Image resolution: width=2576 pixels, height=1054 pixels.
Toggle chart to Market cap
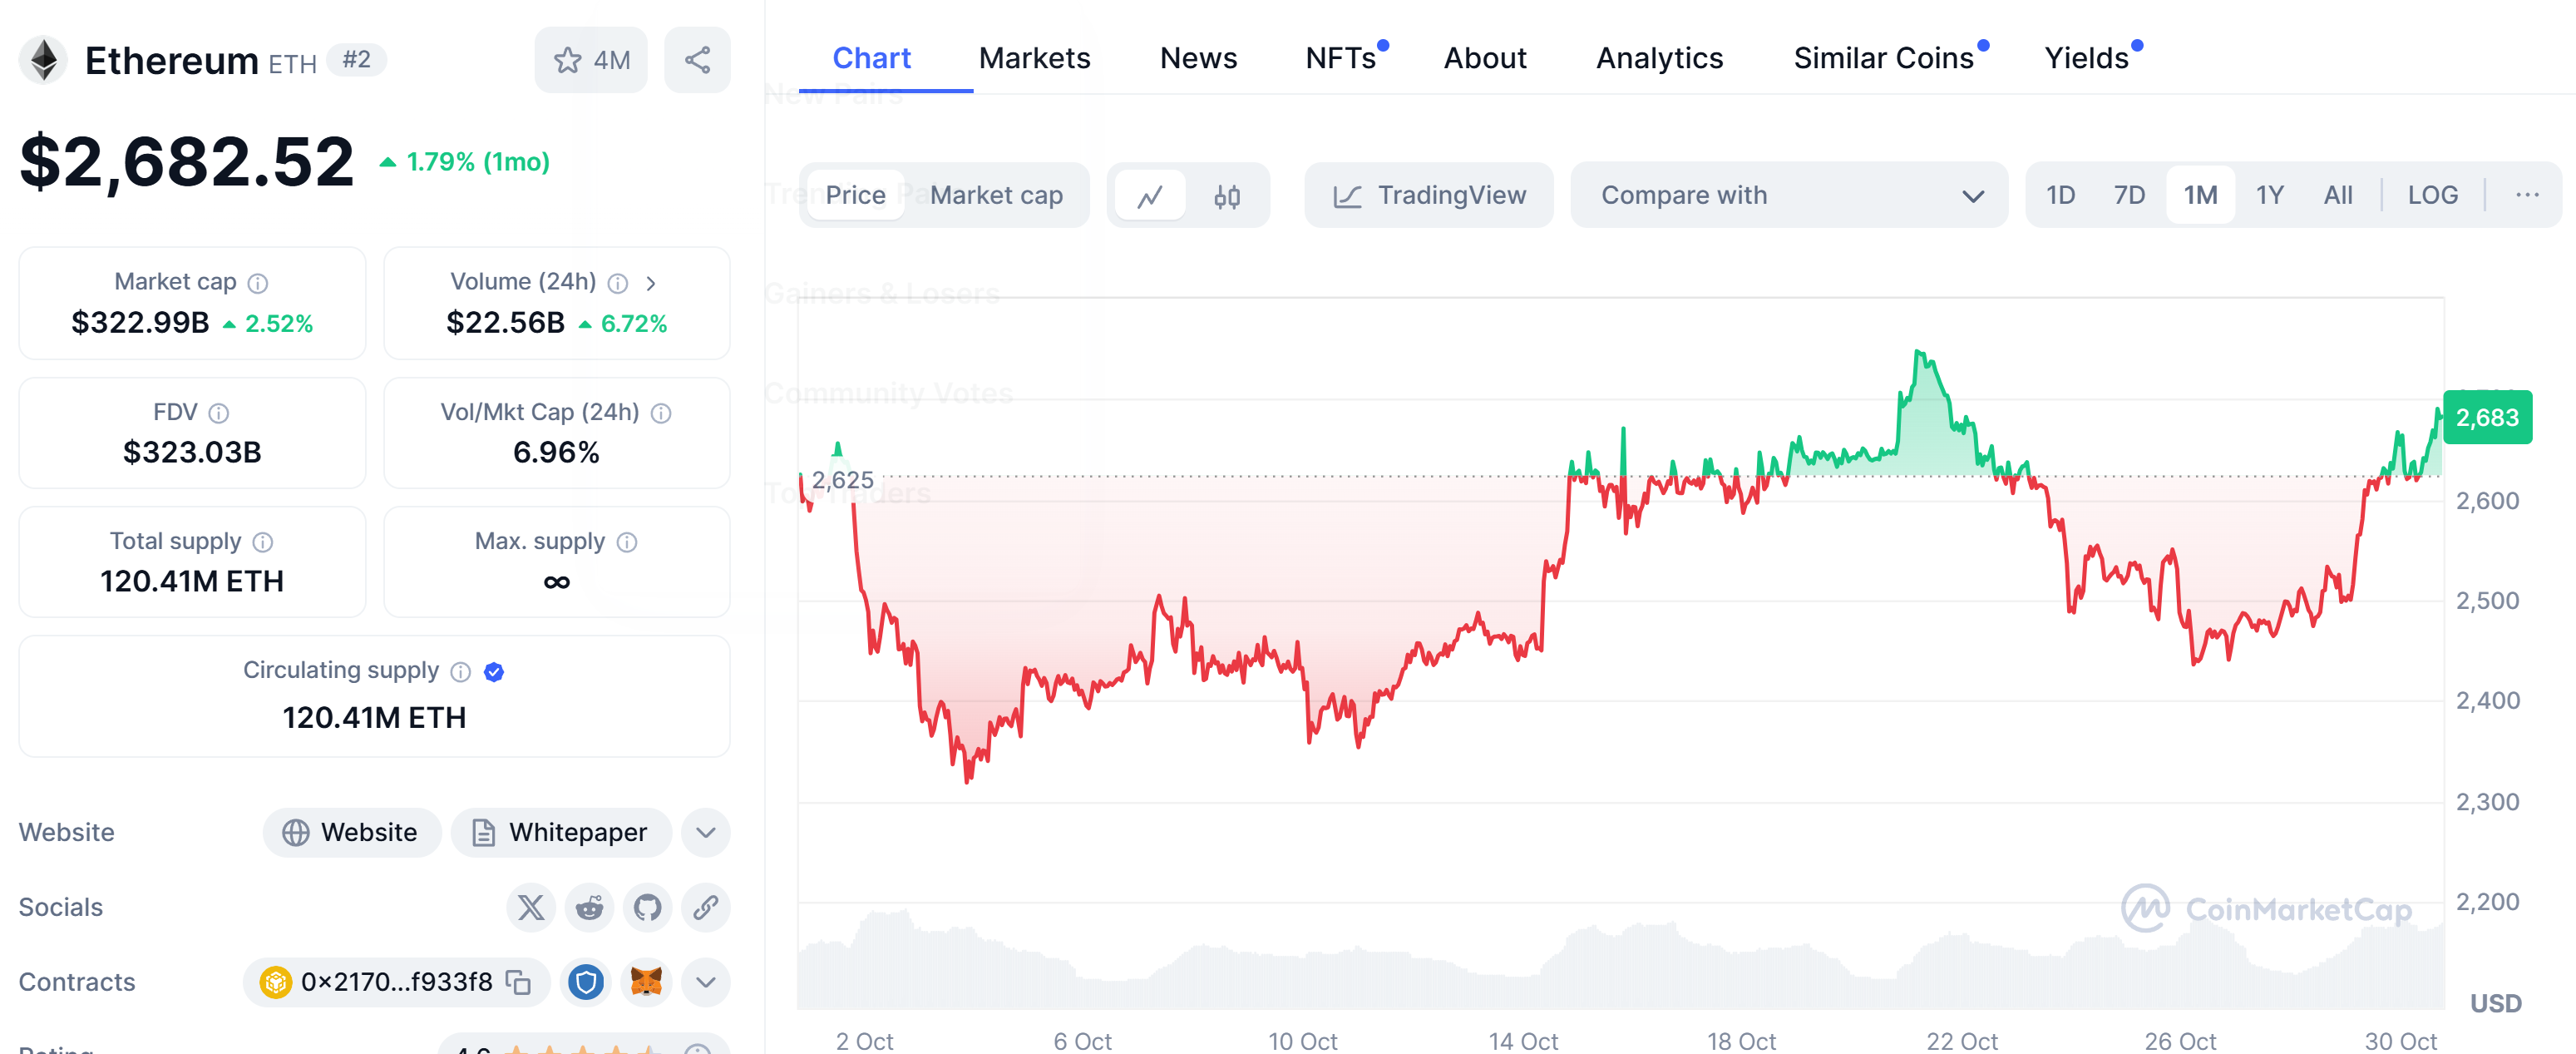995,195
